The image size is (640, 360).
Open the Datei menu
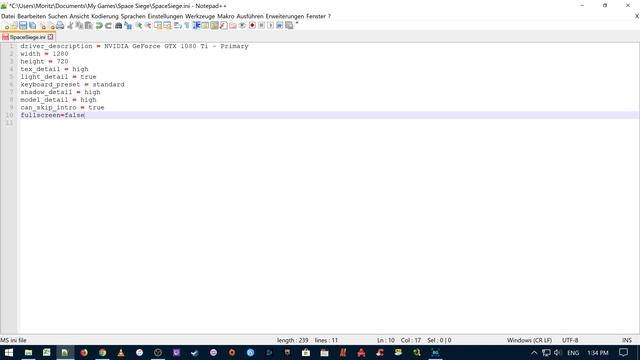click(8, 16)
